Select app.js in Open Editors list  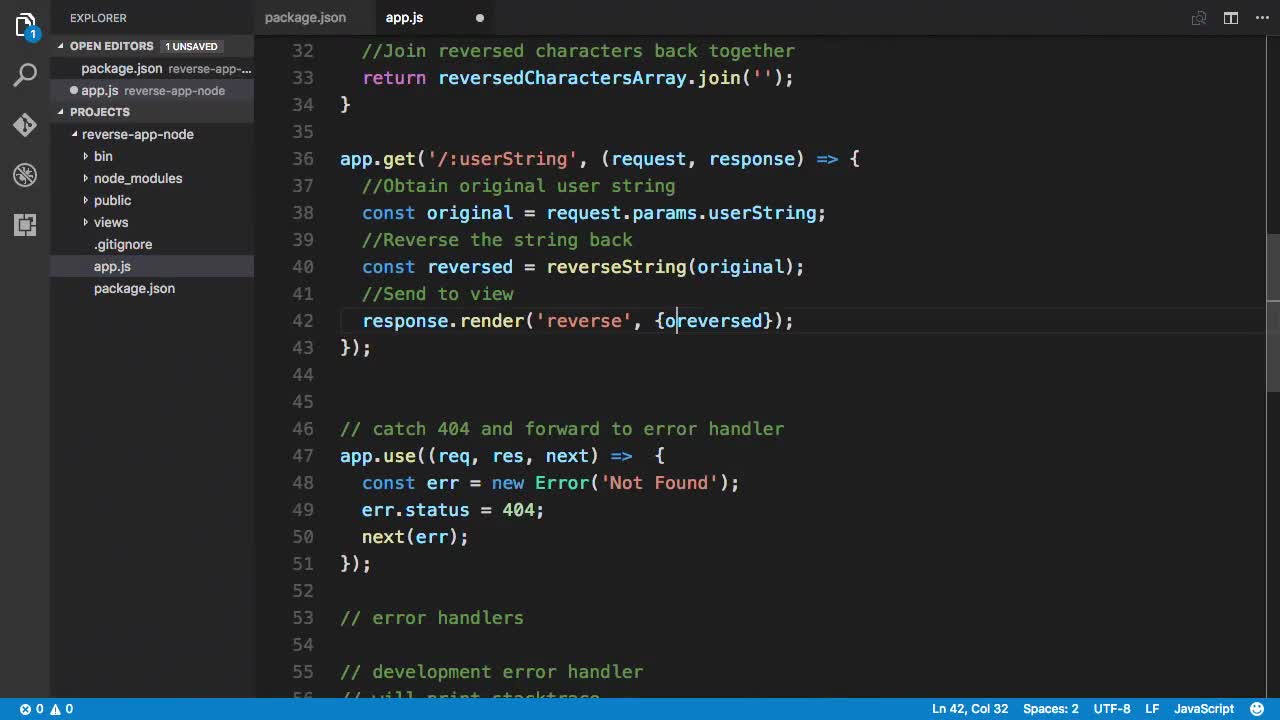tap(152, 90)
